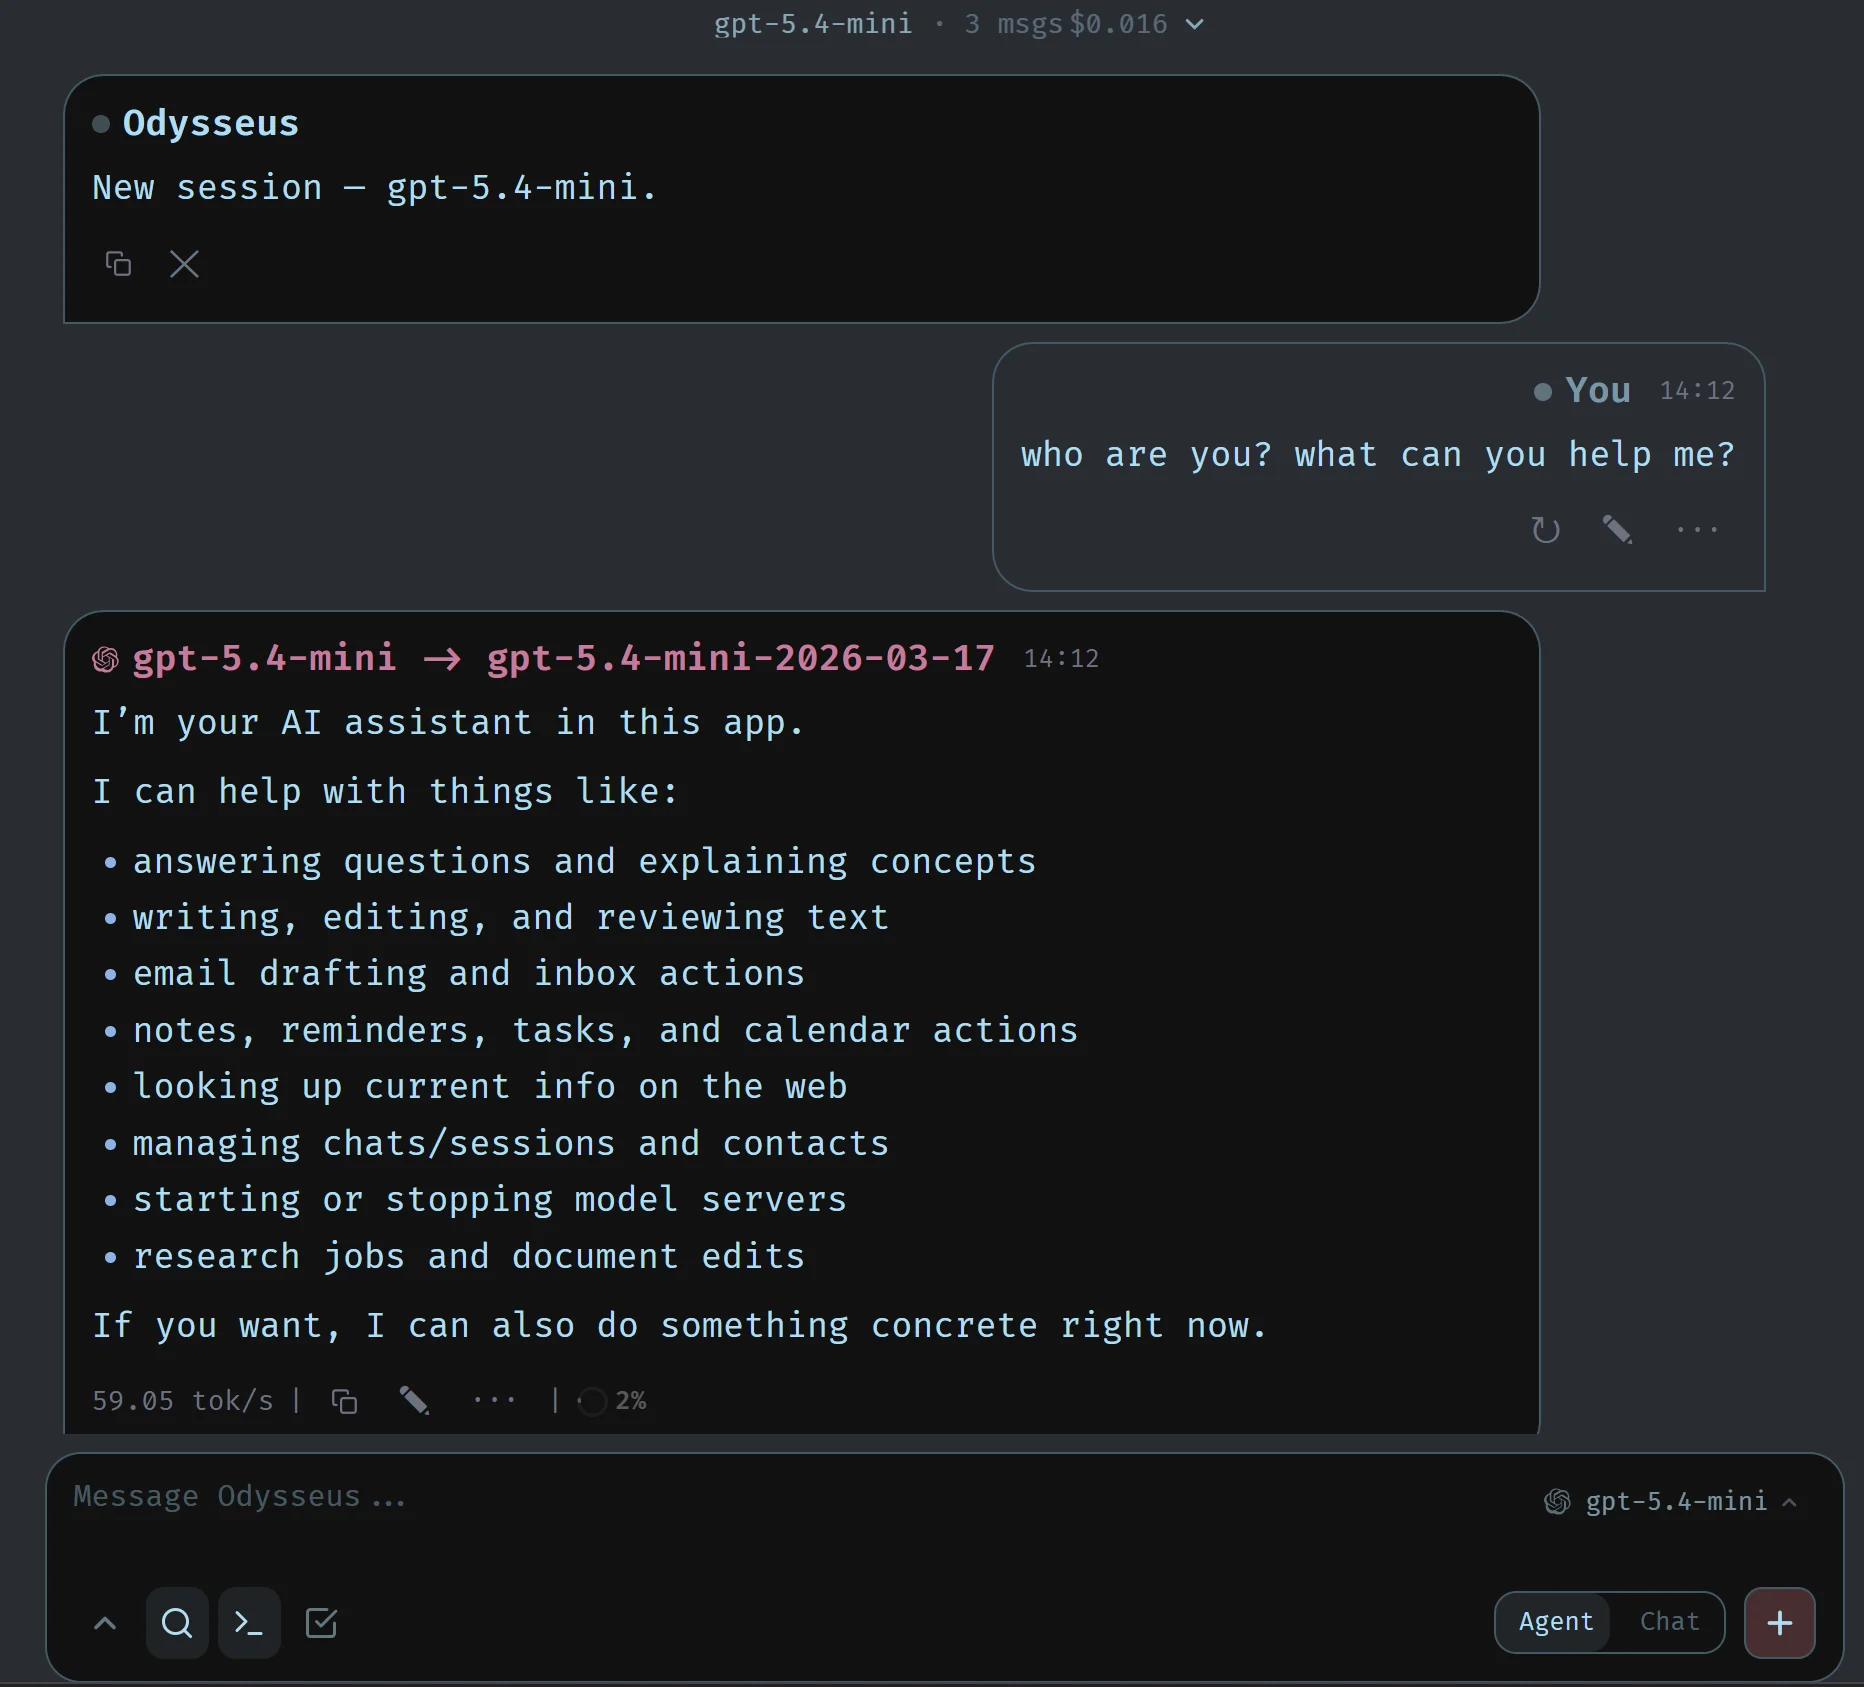Screen dimensions: 1864x1687
Task: Copy the Odysseus new session message
Action: (118, 264)
